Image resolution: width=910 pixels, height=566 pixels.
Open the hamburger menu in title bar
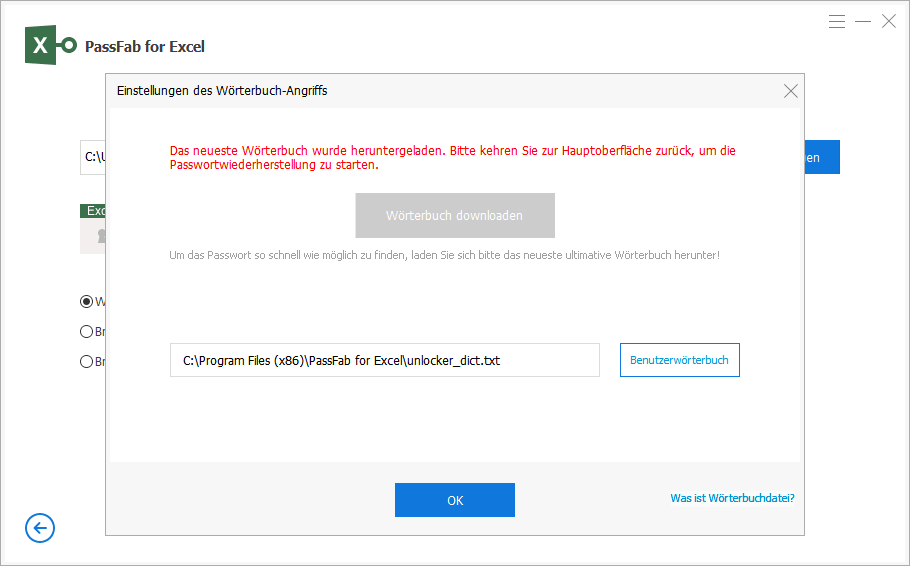[x=837, y=21]
